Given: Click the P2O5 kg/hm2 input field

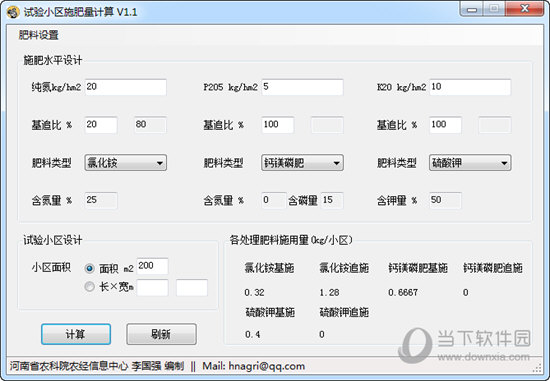Looking at the screenshot, I should click(302, 87).
